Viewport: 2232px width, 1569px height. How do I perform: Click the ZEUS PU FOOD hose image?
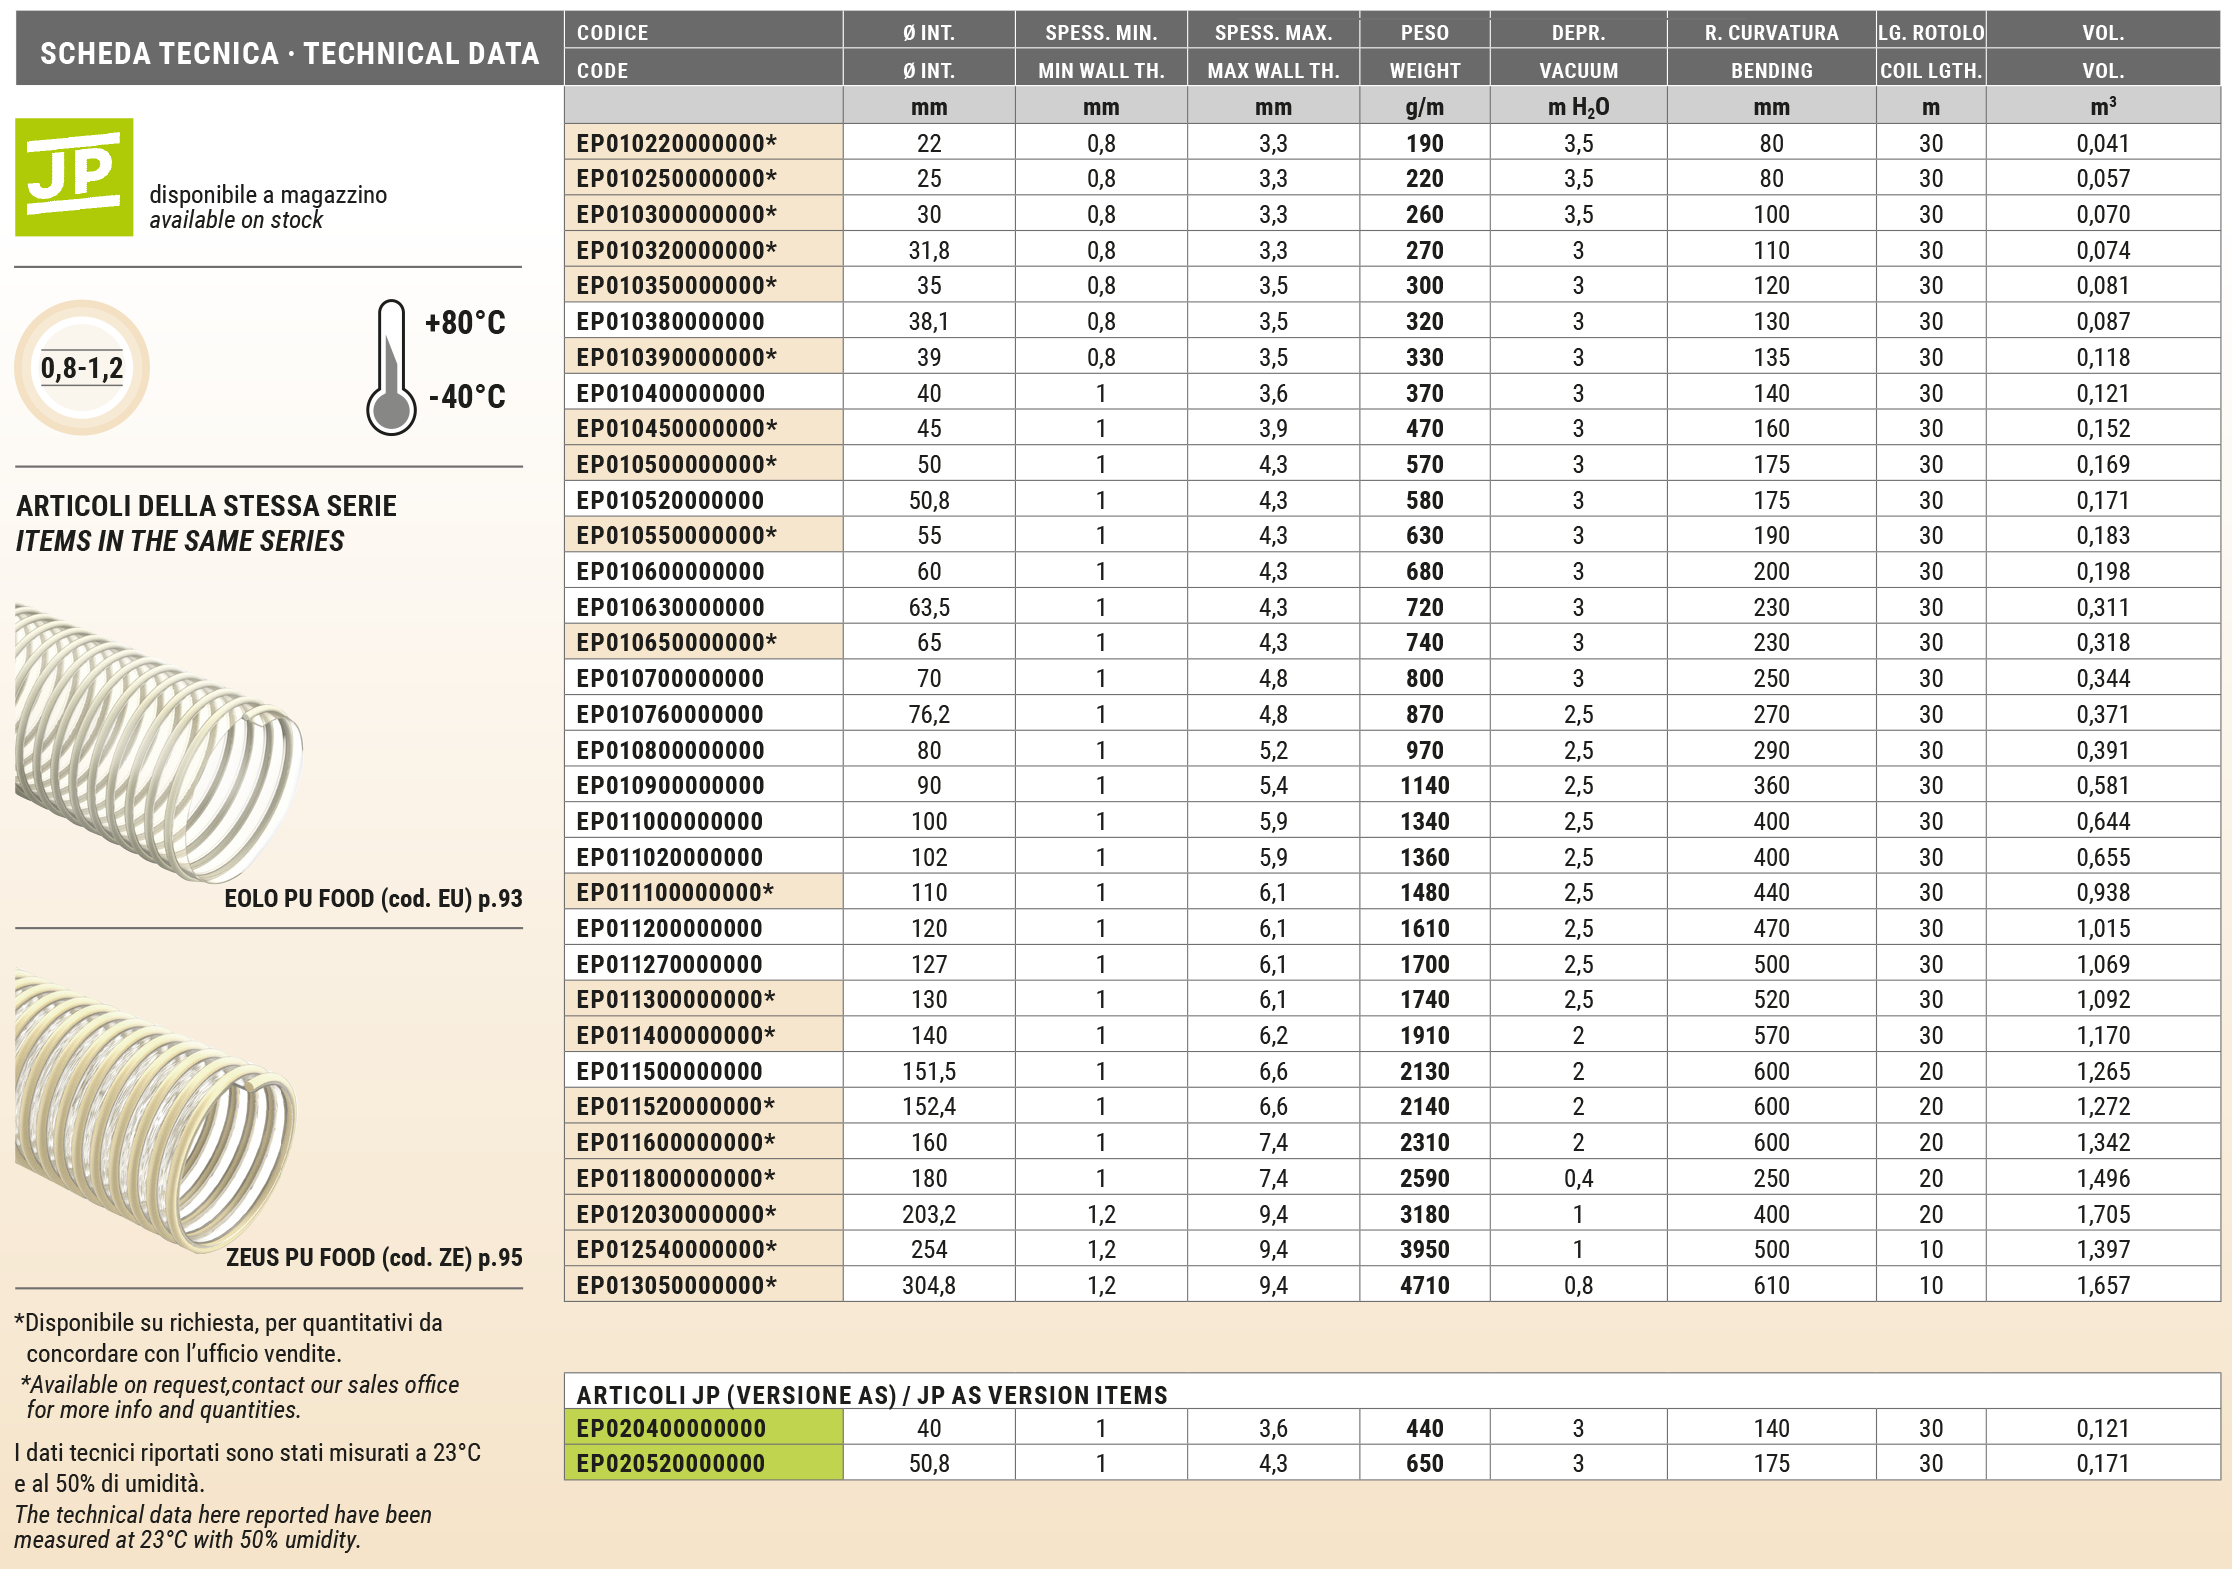(155, 1110)
